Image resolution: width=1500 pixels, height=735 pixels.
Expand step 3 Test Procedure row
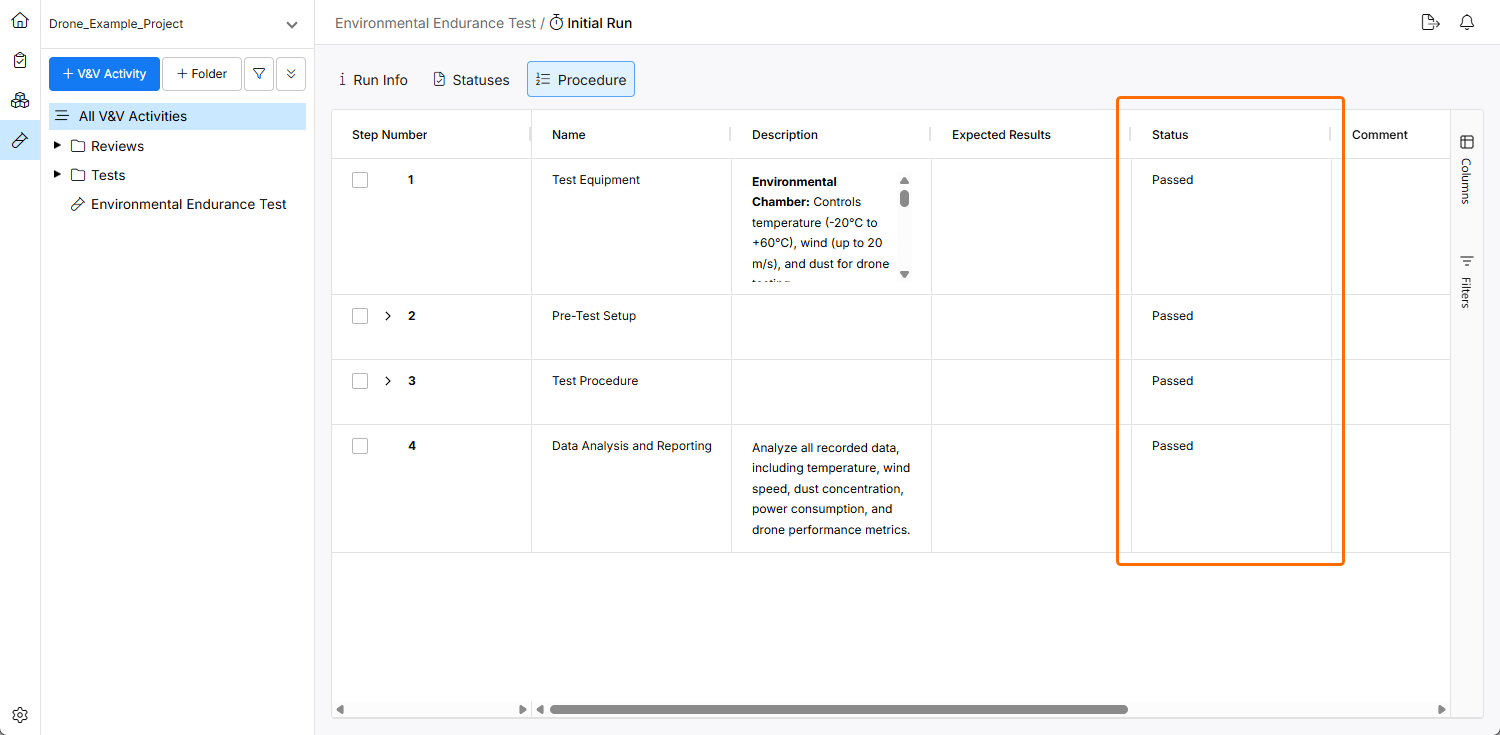pos(388,381)
